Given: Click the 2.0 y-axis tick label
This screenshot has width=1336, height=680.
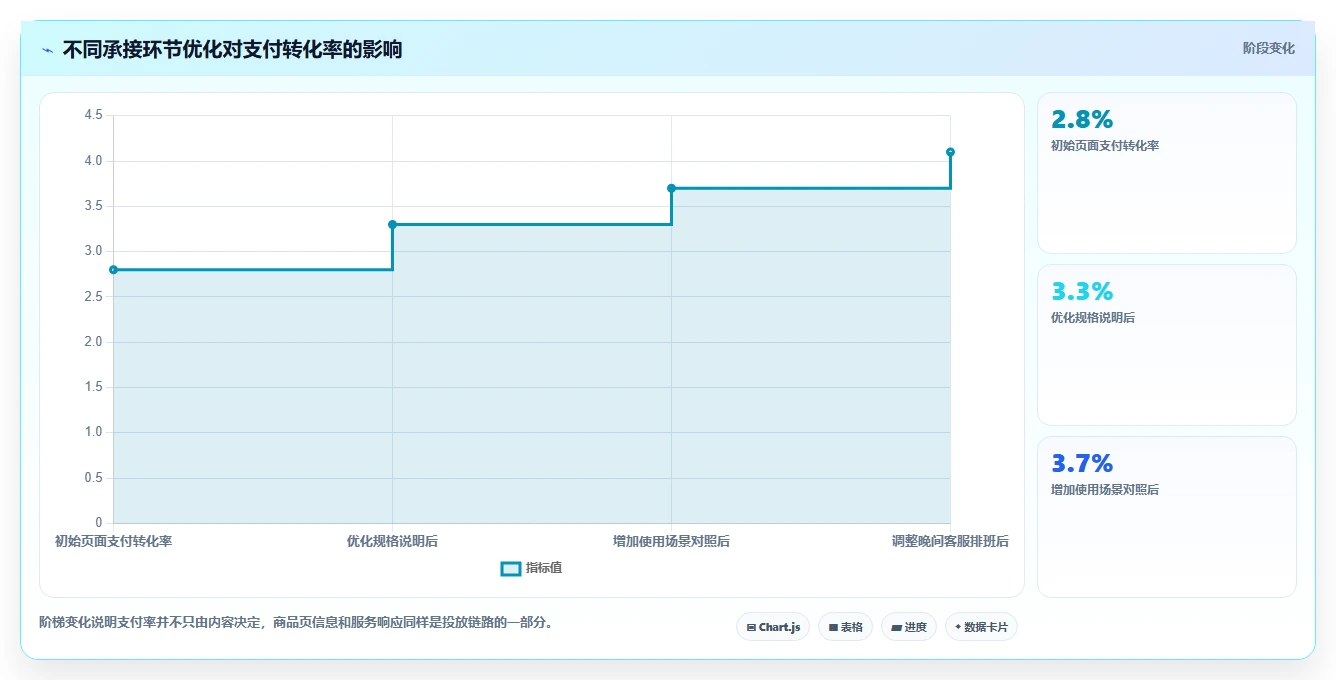Looking at the screenshot, I should pos(93,342).
